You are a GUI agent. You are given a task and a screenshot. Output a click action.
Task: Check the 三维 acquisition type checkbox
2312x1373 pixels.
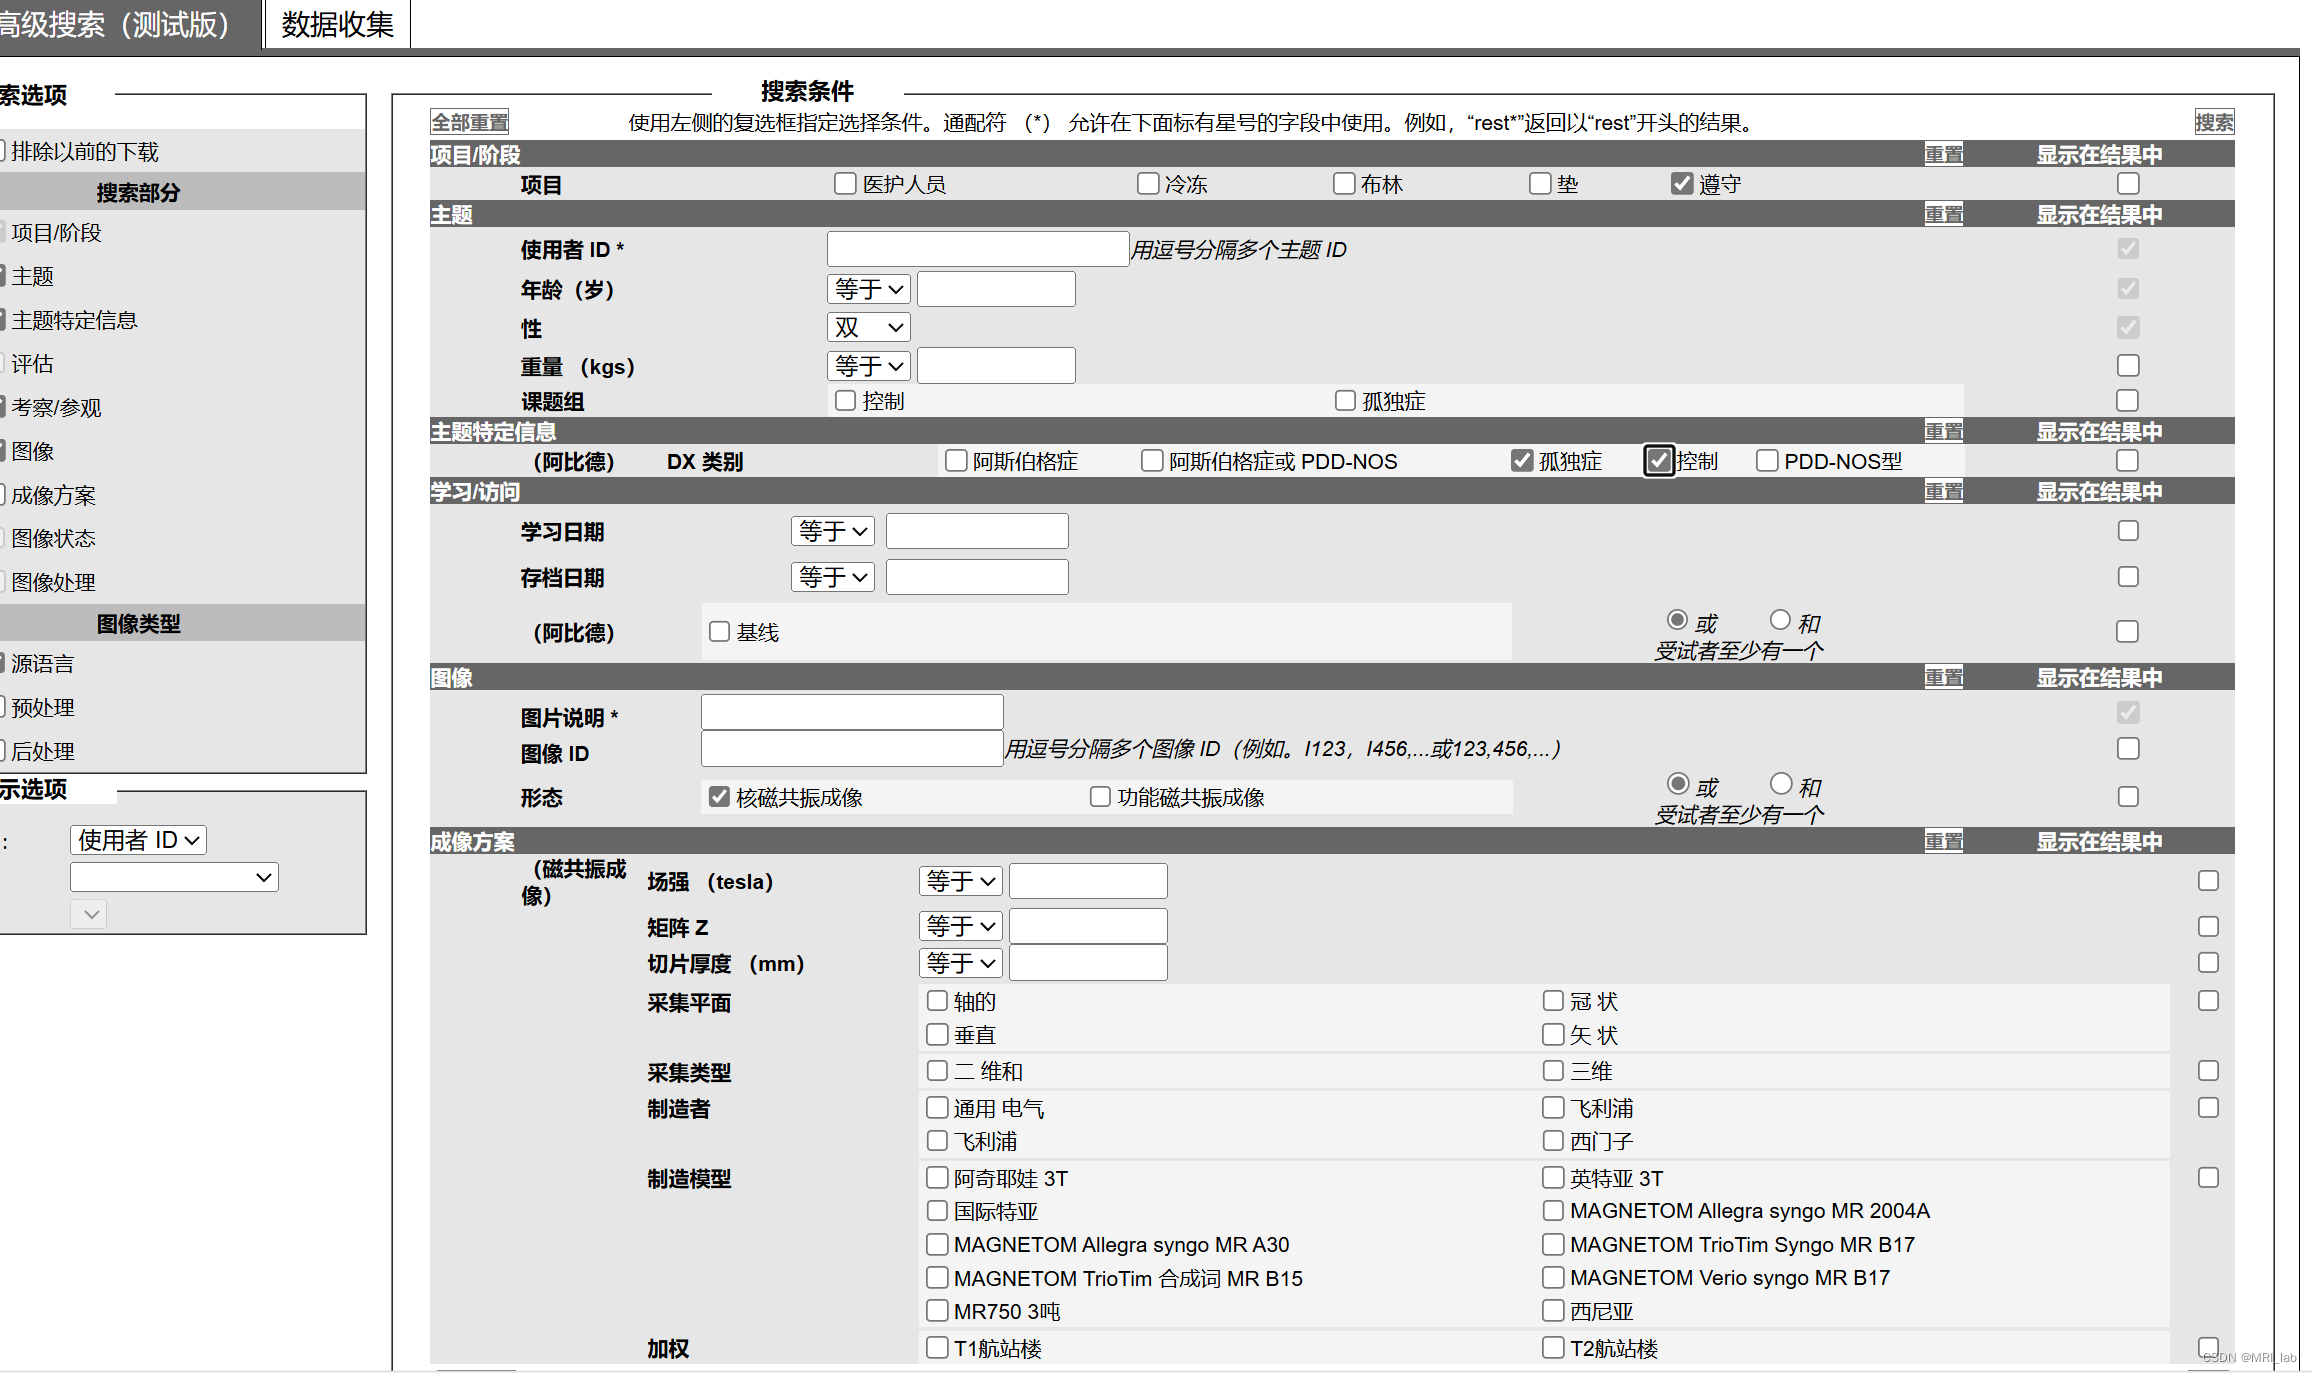pos(1553,1070)
